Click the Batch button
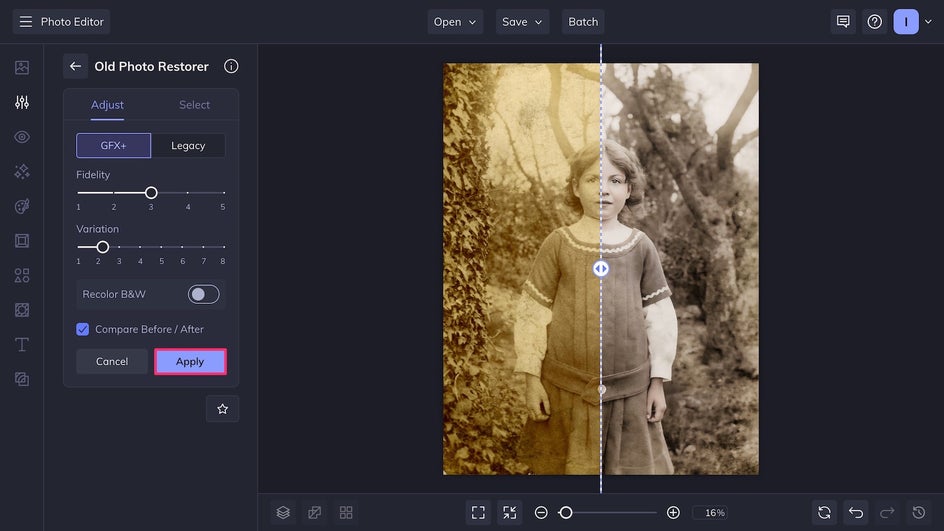 point(583,22)
